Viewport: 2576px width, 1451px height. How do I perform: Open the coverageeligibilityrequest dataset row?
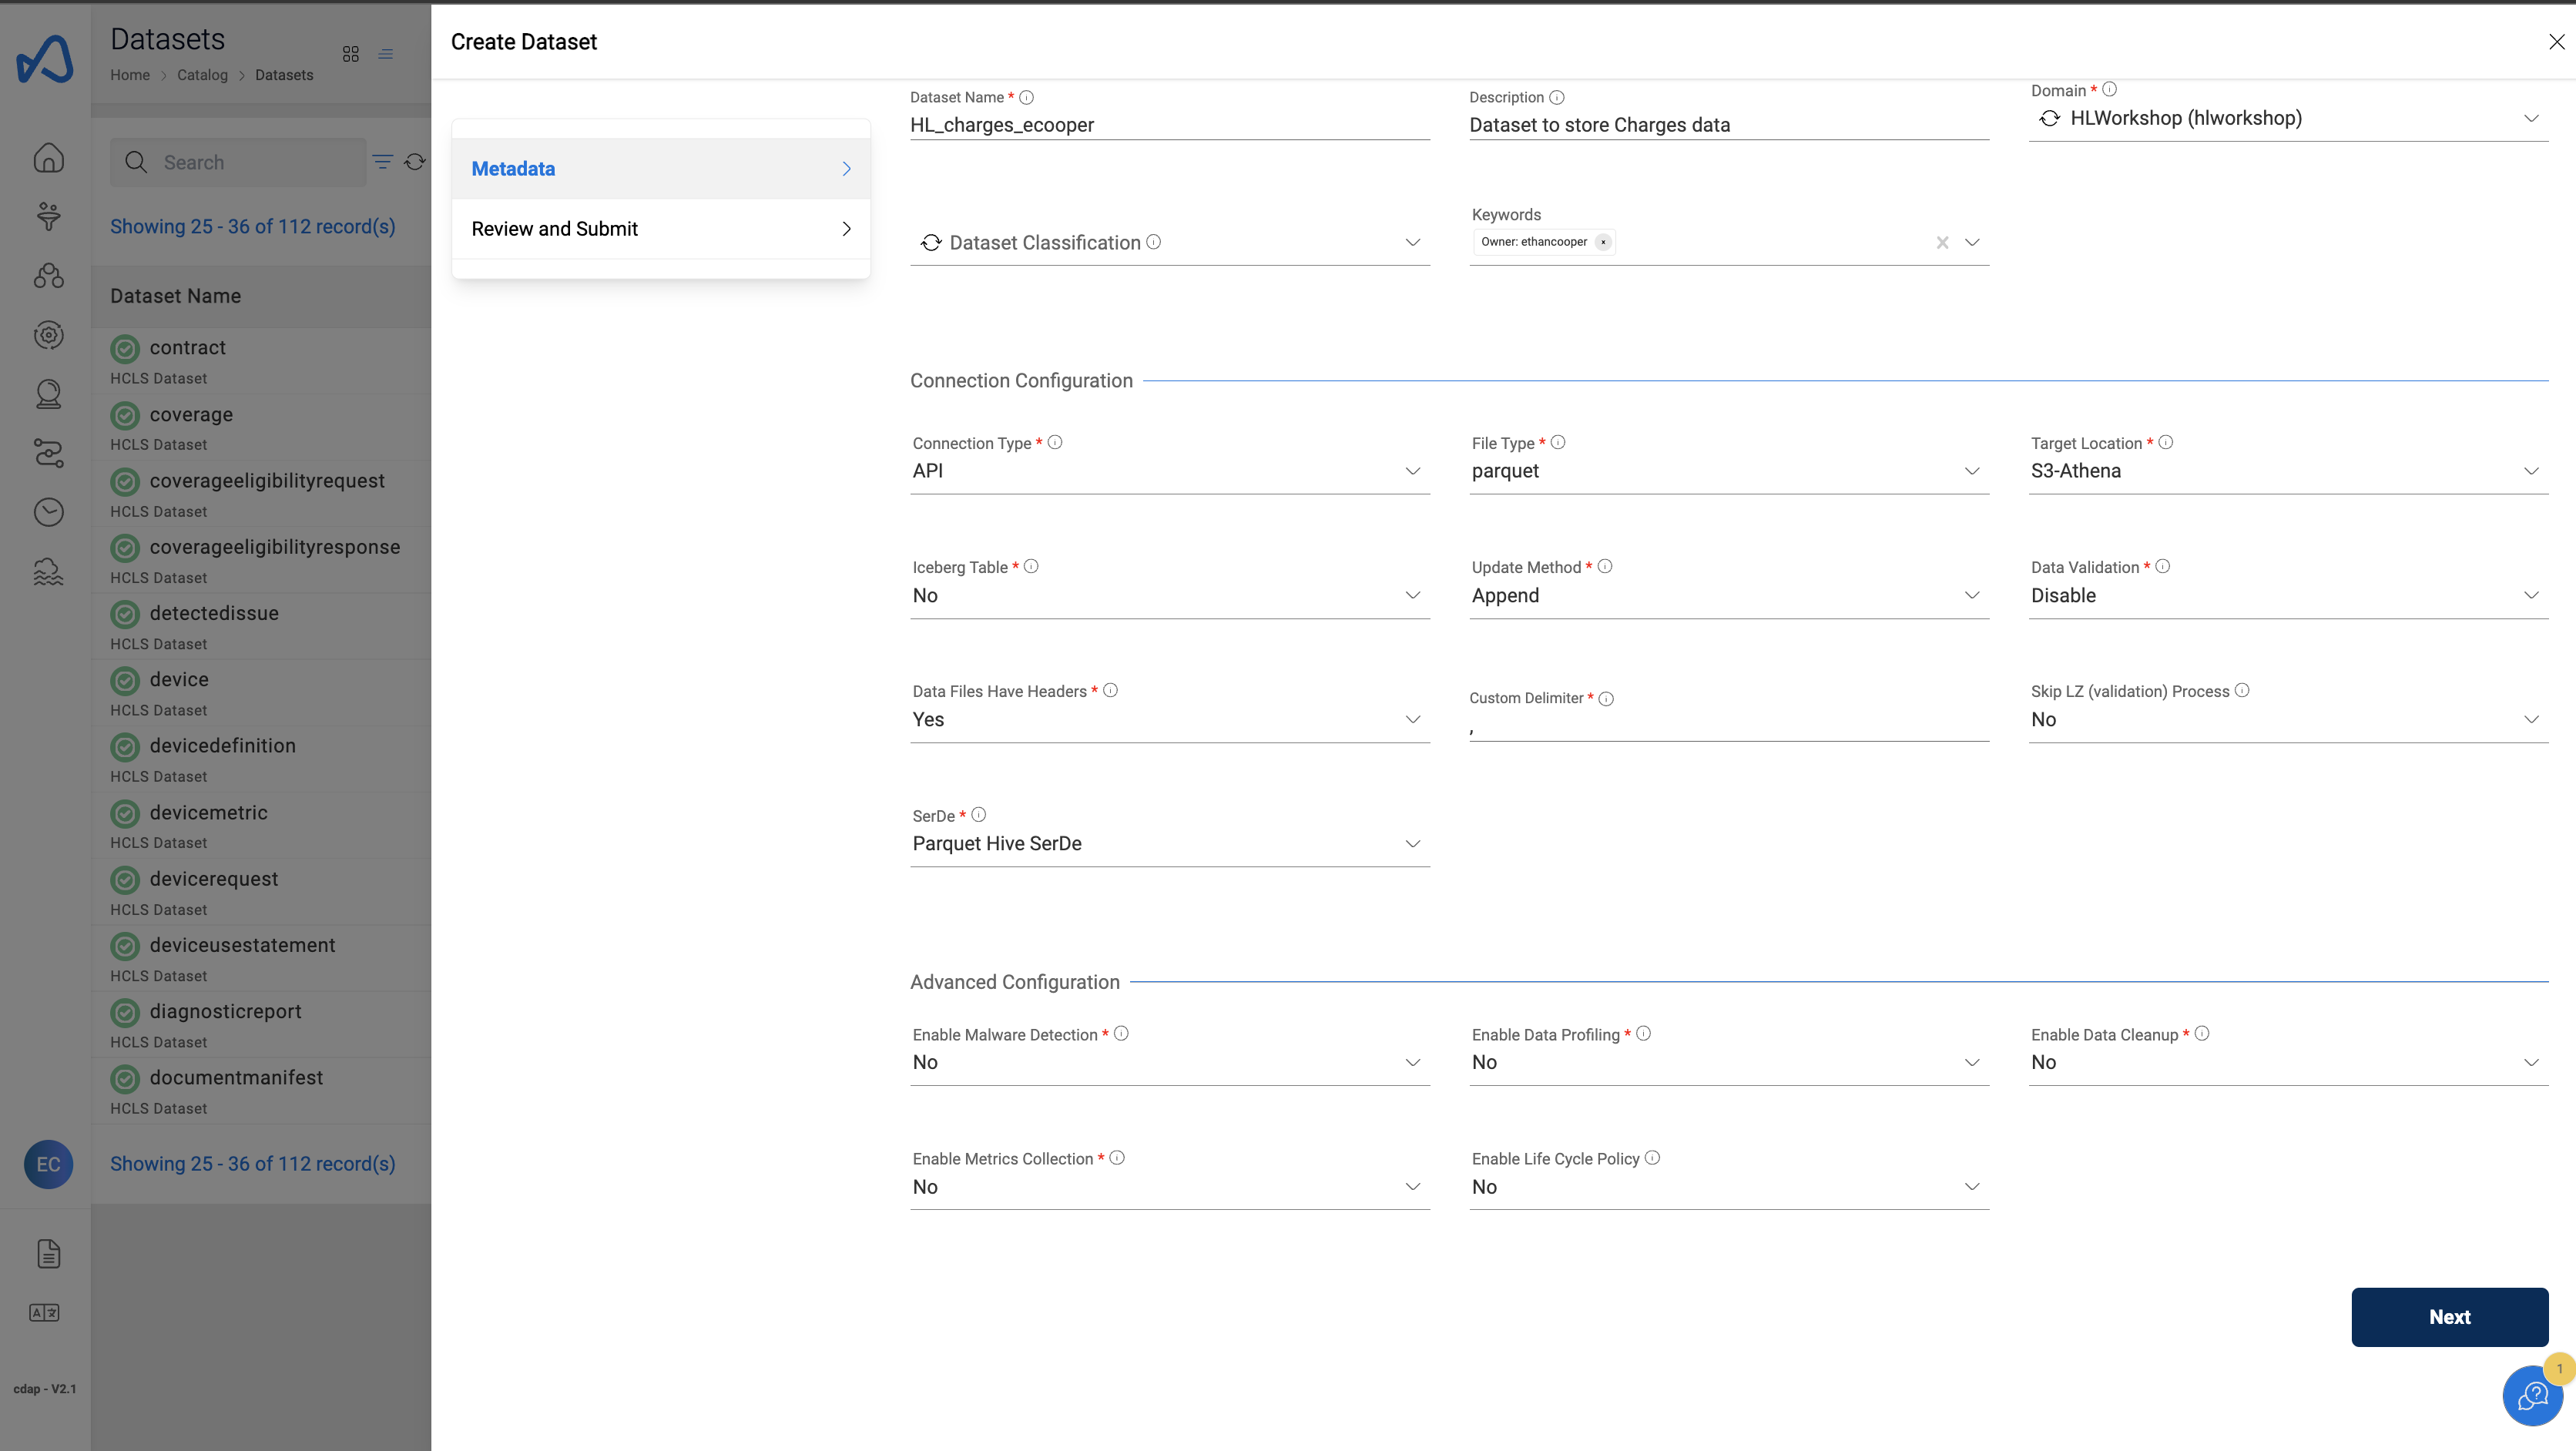coord(261,494)
